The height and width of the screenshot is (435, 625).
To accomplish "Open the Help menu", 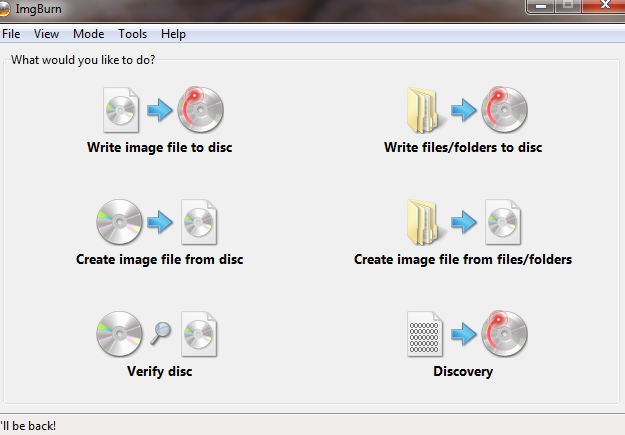I will click(x=173, y=34).
